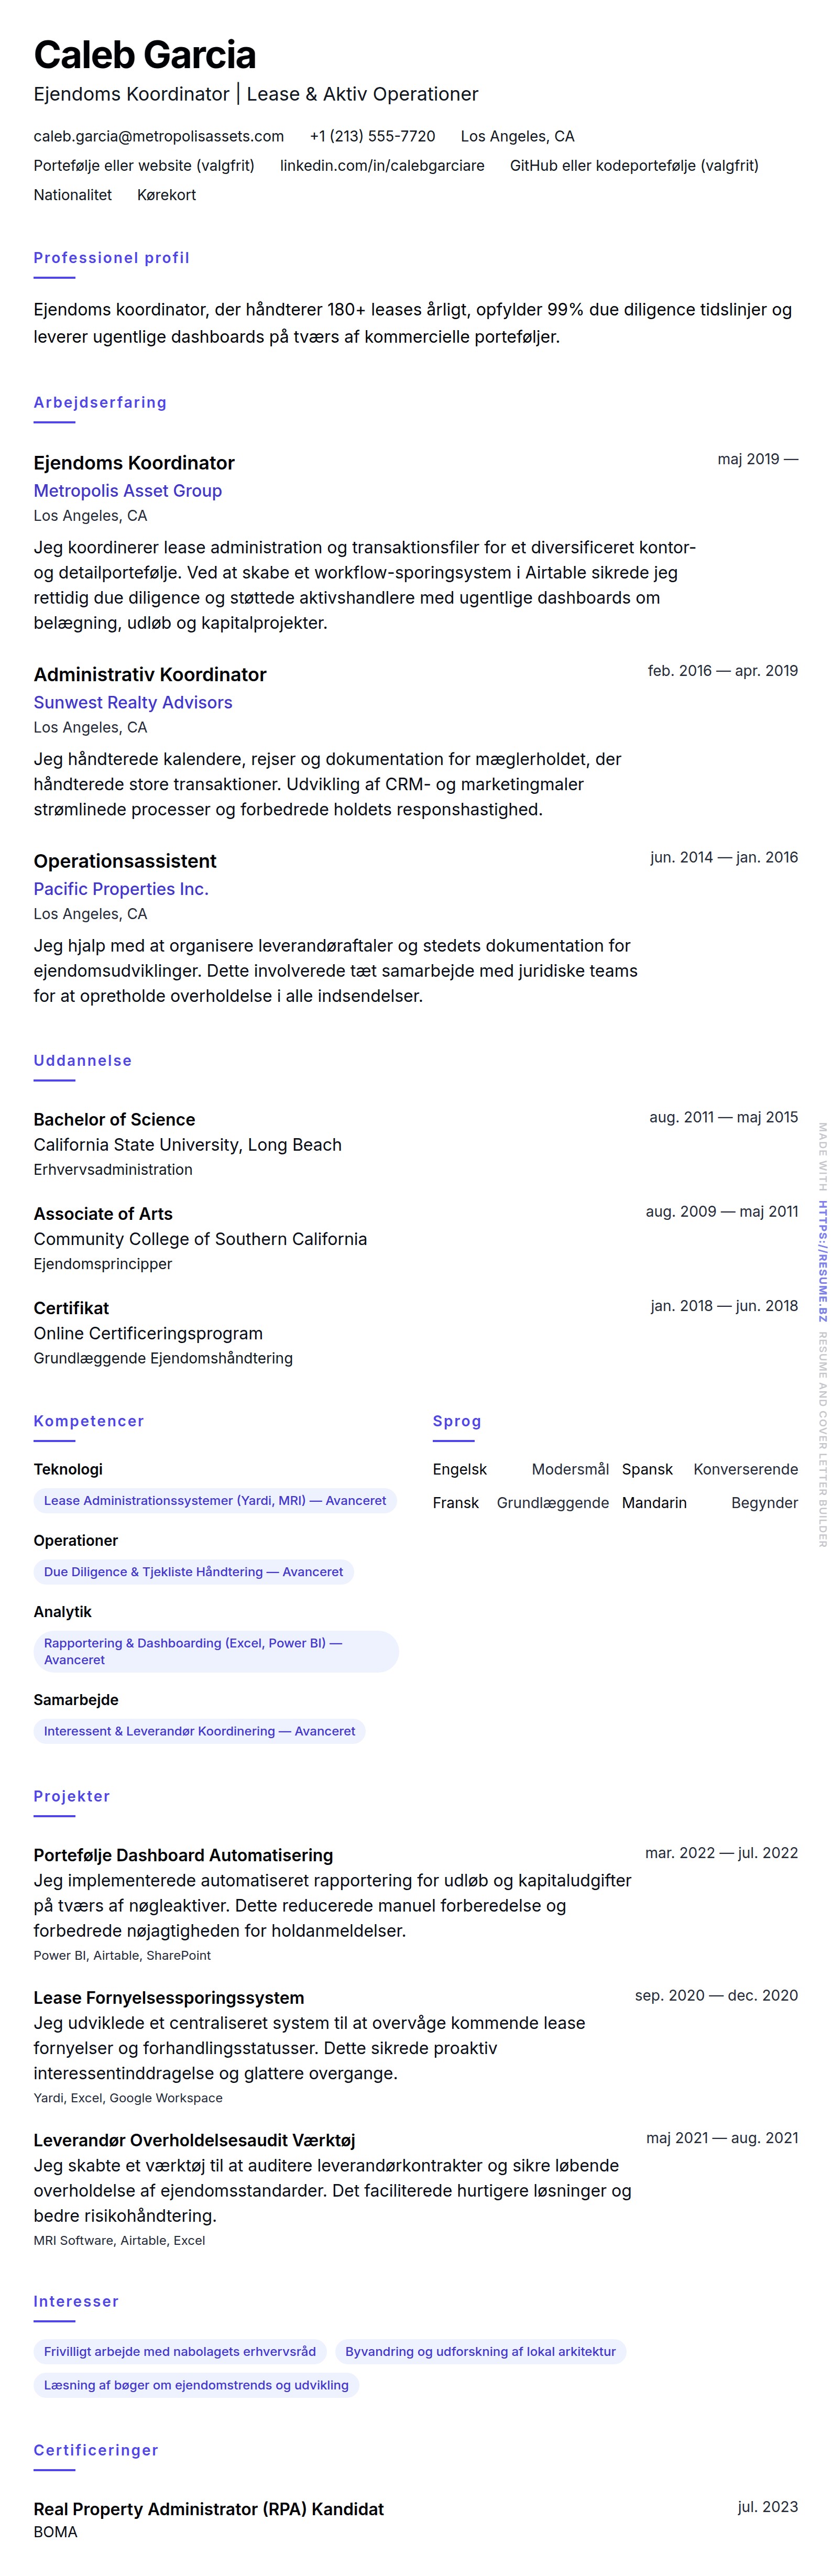
Task: Select the Due Diligence & Tjekliste Håndtering tag
Action: tap(193, 1571)
